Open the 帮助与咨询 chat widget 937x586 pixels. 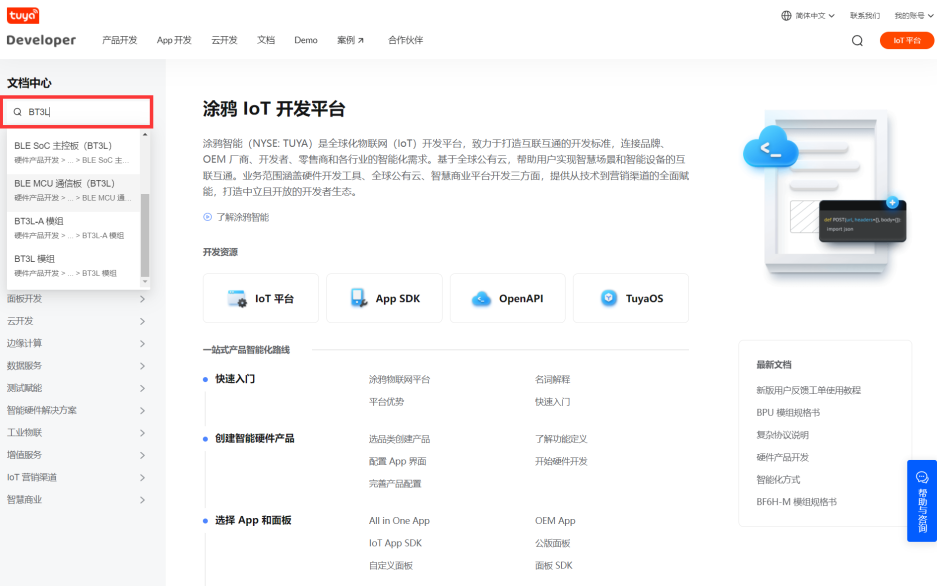pos(922,501)
